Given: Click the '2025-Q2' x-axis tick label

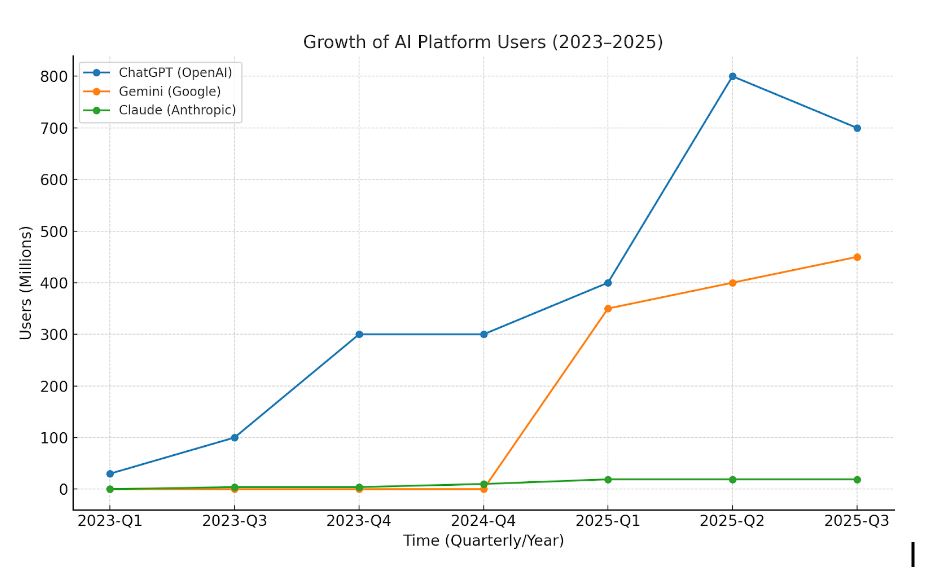Looking at the screenshot, I should (x=732, y=521).
